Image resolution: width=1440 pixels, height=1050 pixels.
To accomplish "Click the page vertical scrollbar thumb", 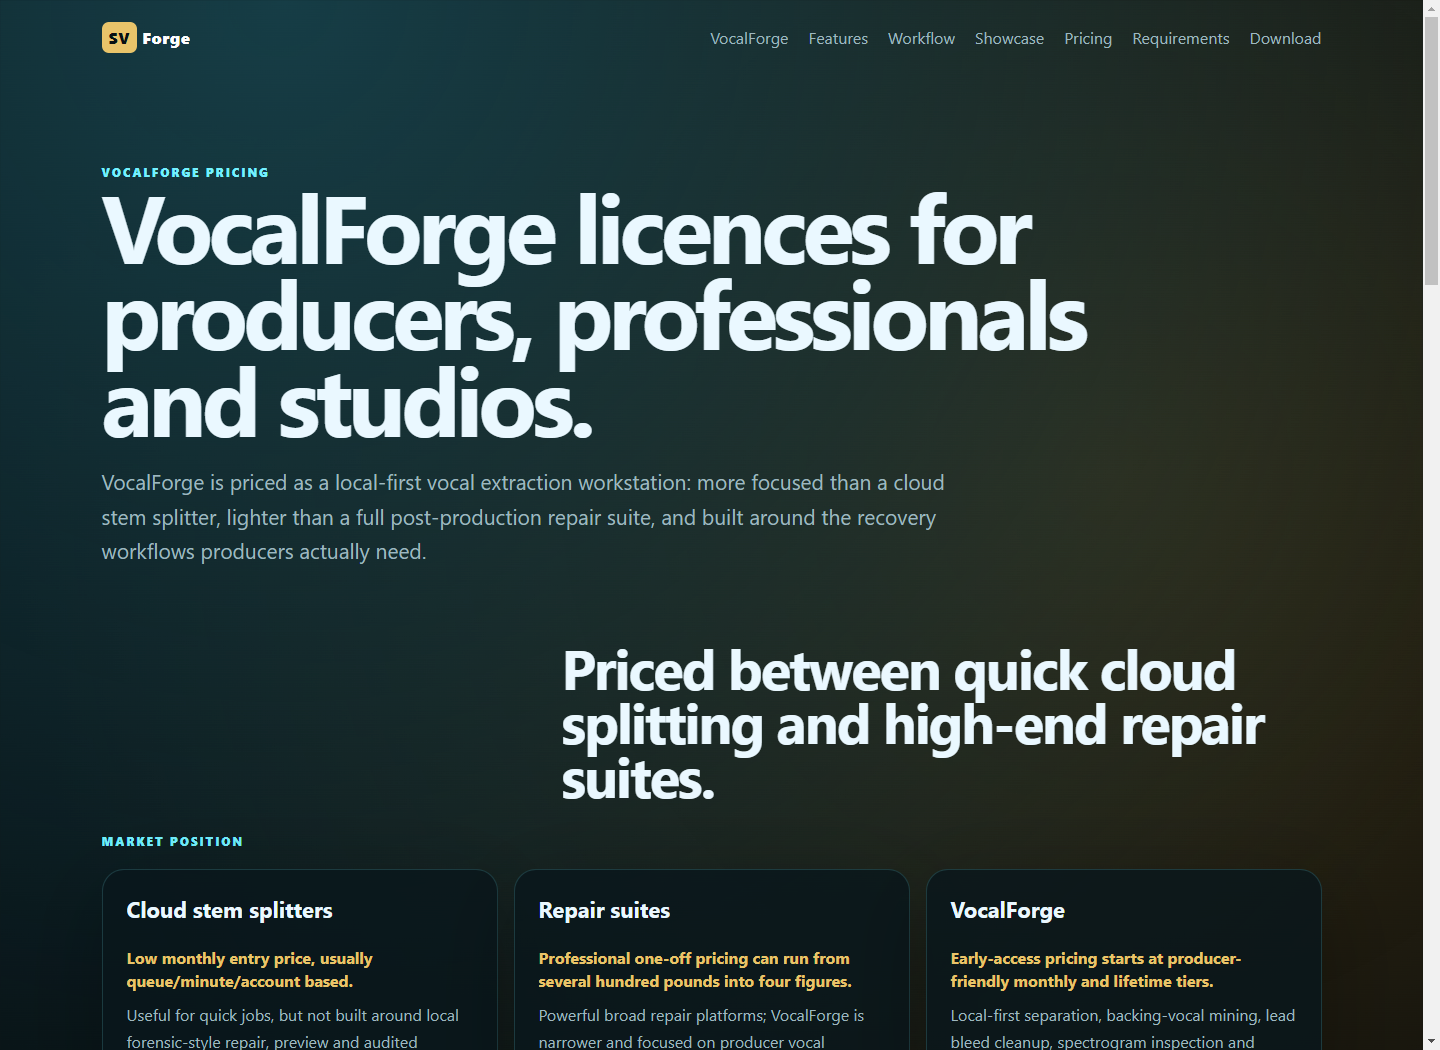I will click(1431, 150).
